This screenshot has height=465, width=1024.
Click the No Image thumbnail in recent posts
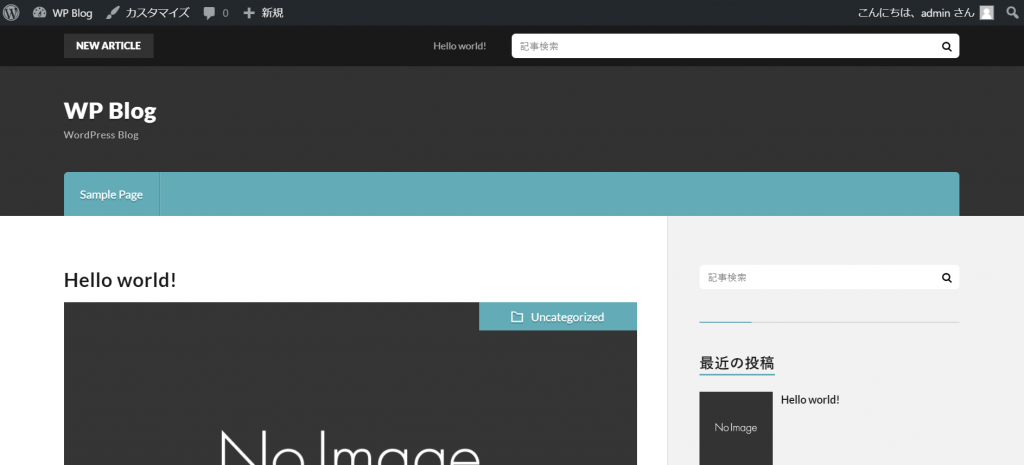[x=736, y=428]
